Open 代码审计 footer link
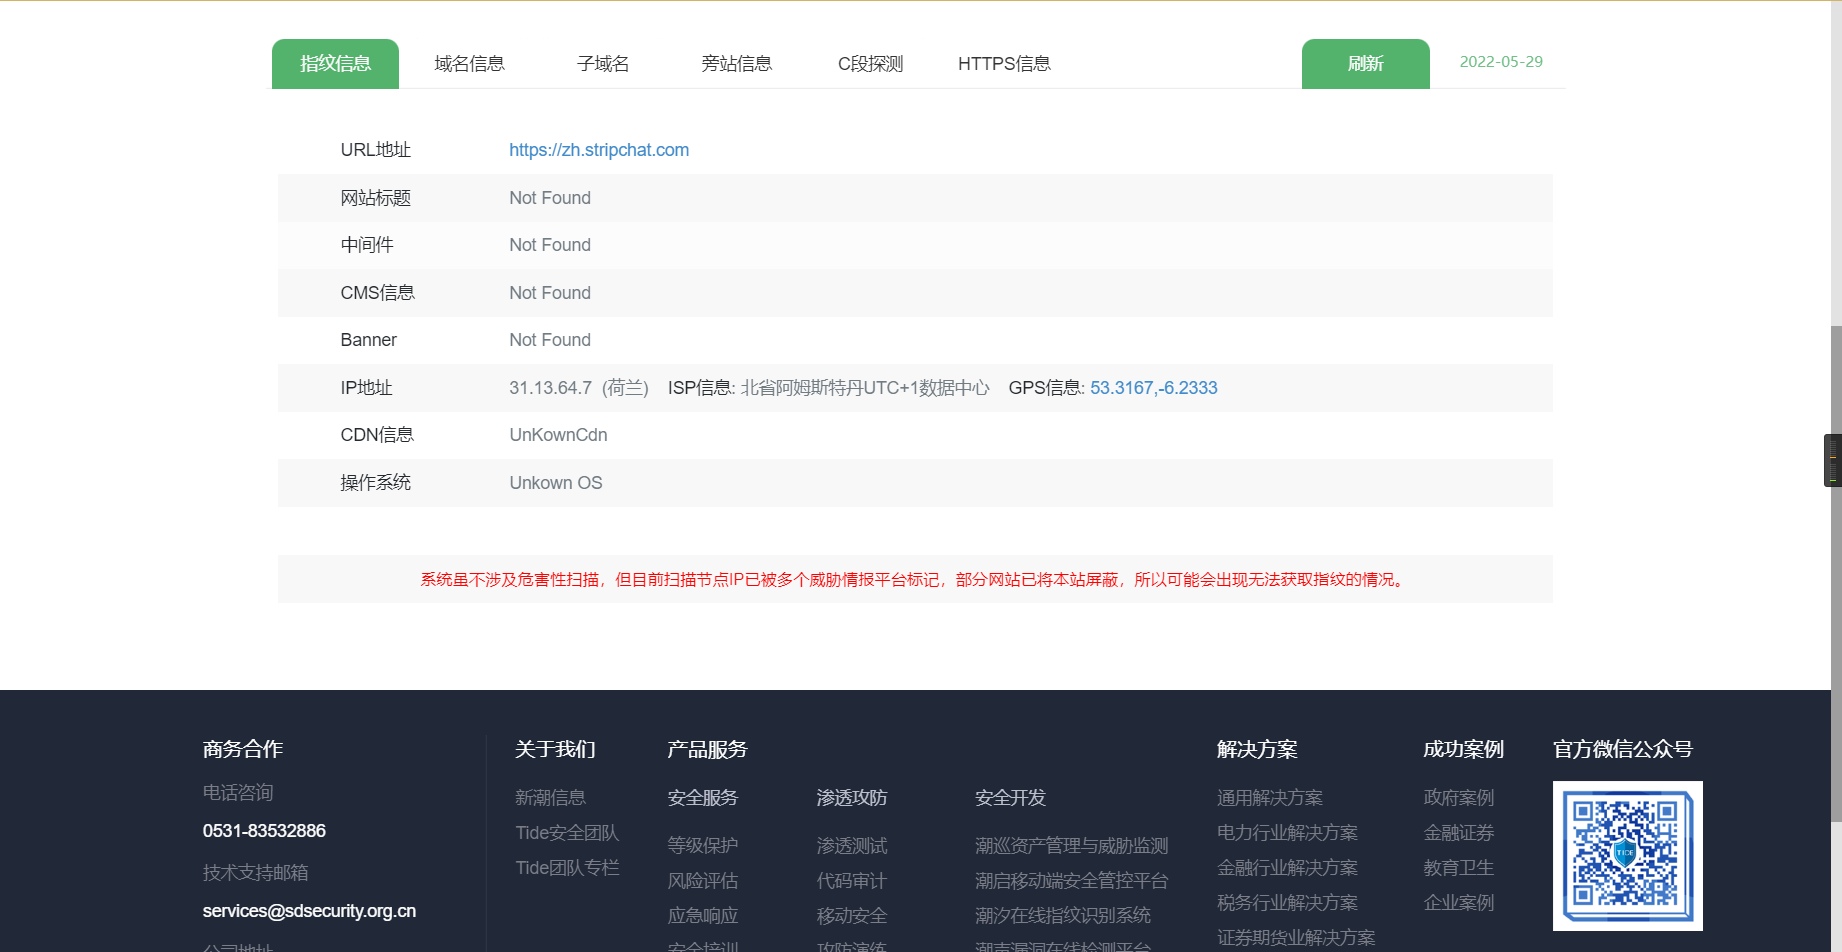Viewport: 1842px width, 952px height. pos(852,881)
